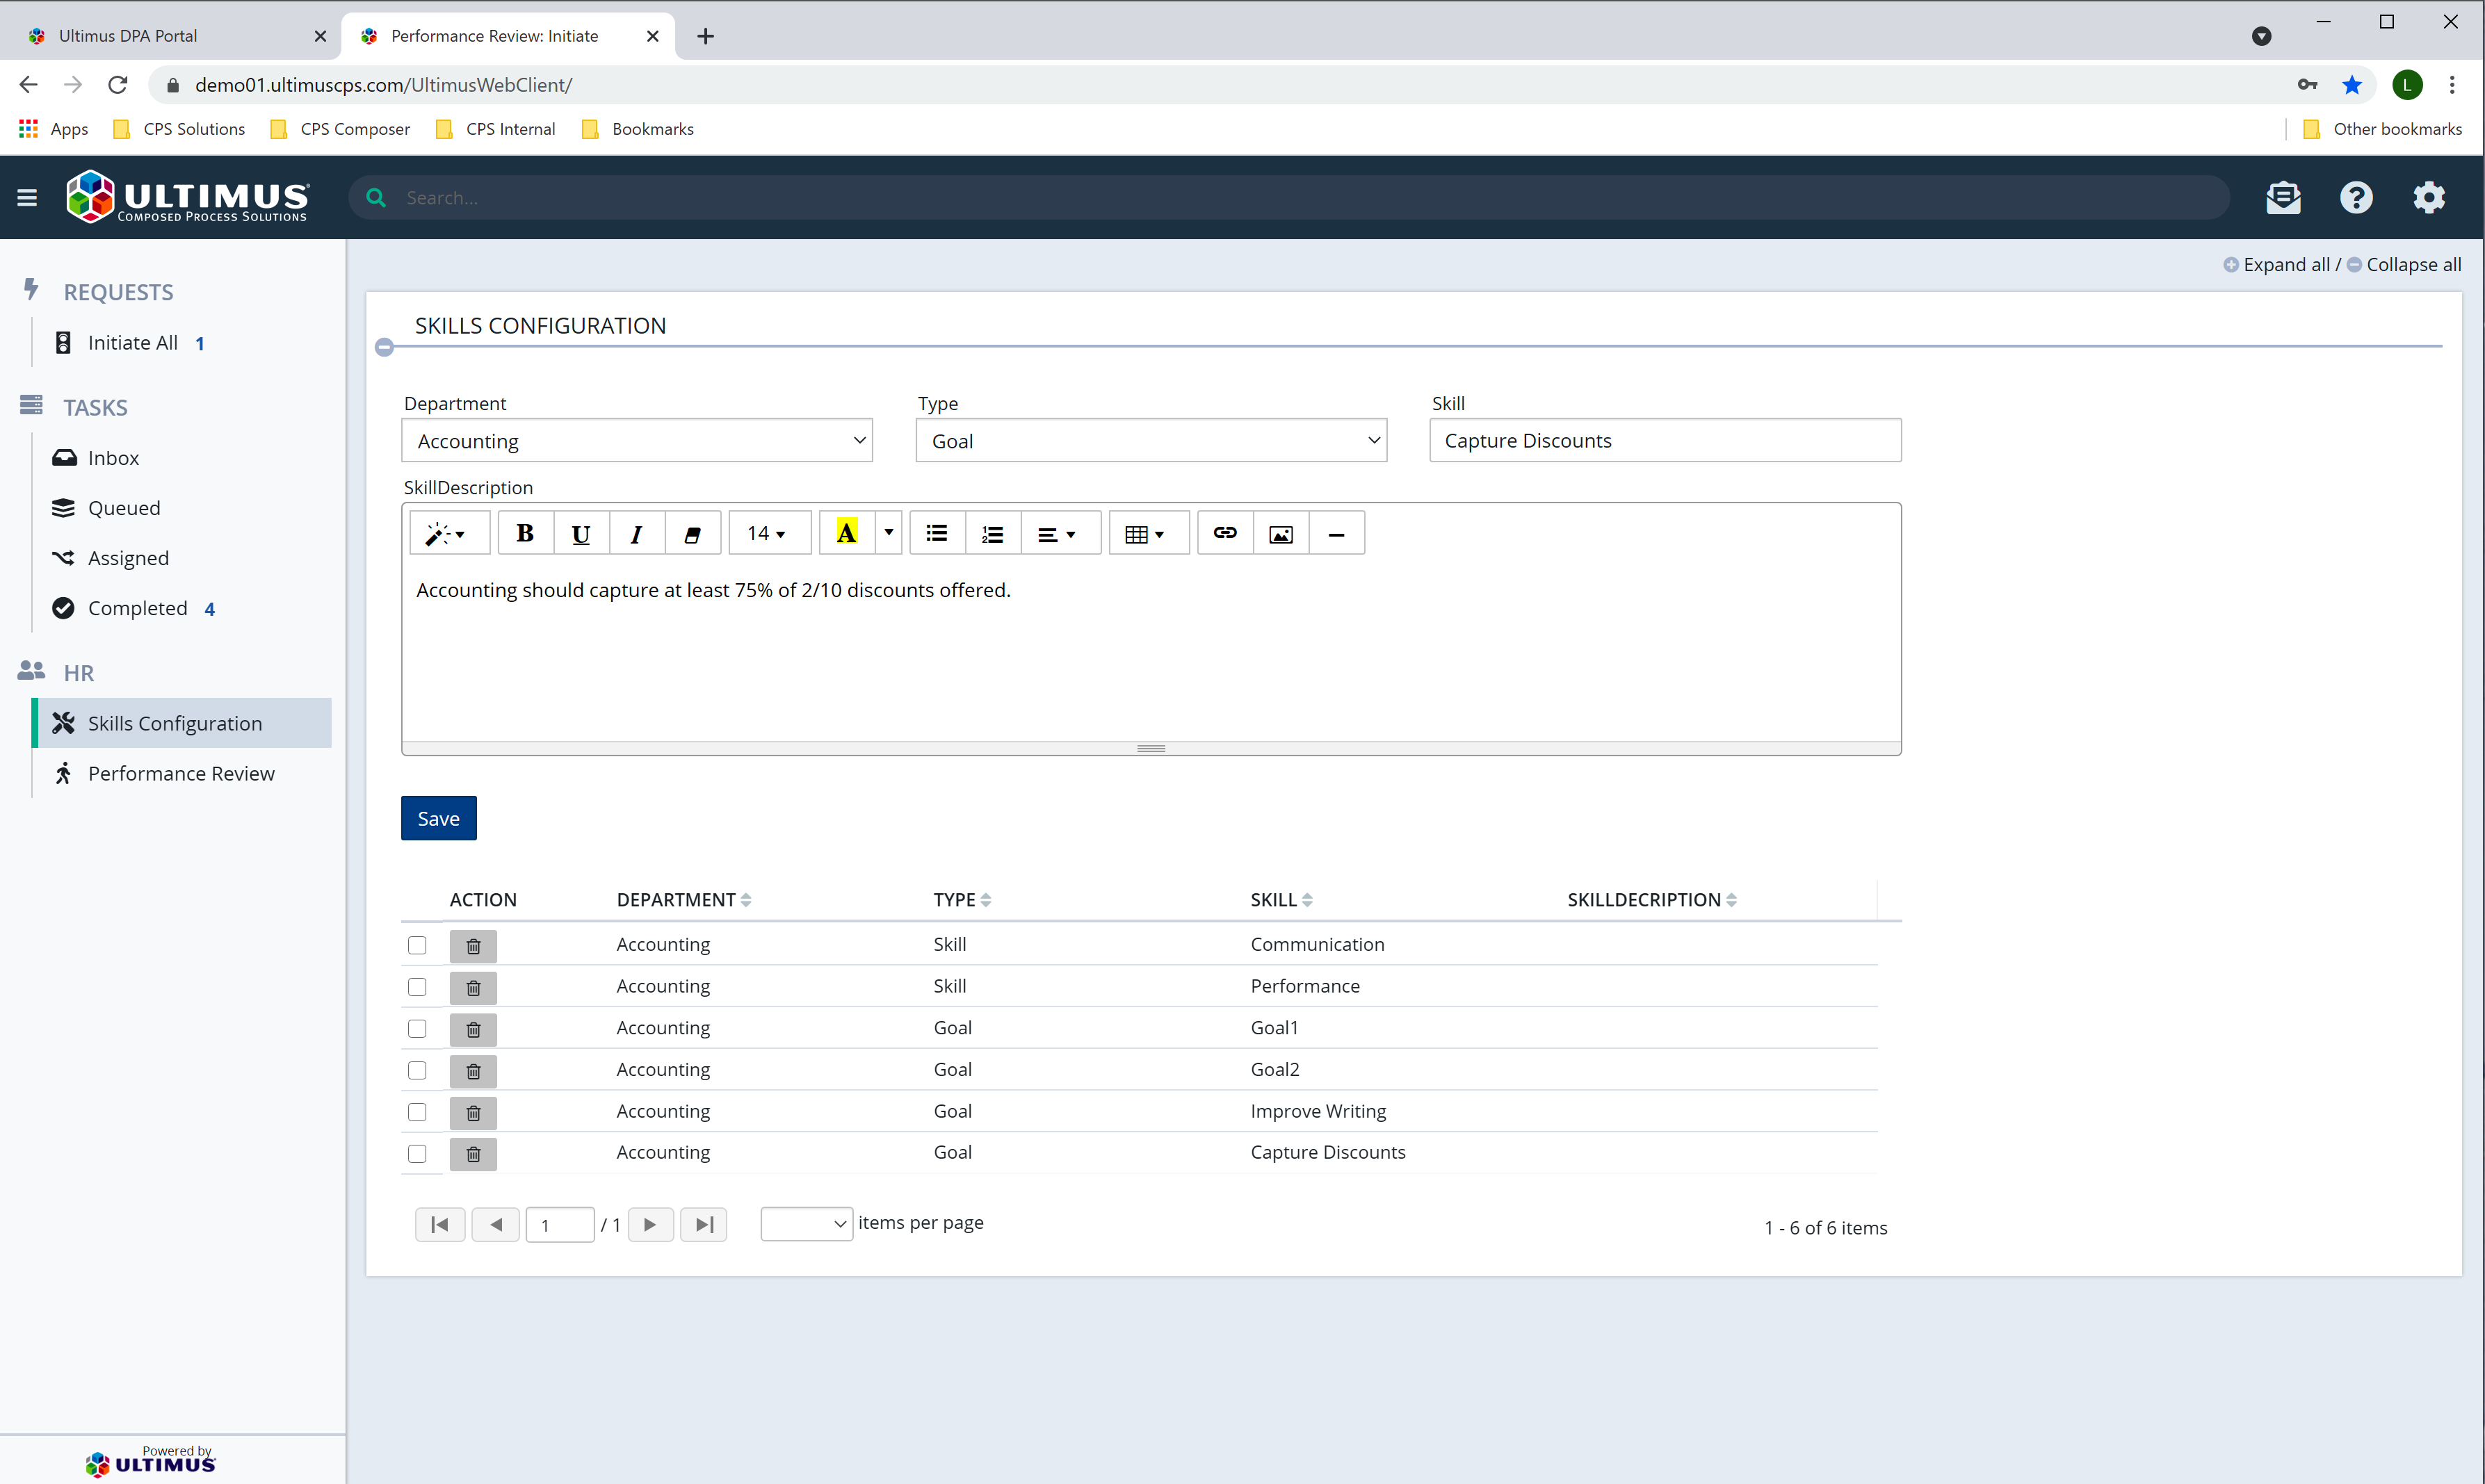2485x1484 pixels.
Task: Insert a numbered list in the editor
Action: click(x=992, y=533)
